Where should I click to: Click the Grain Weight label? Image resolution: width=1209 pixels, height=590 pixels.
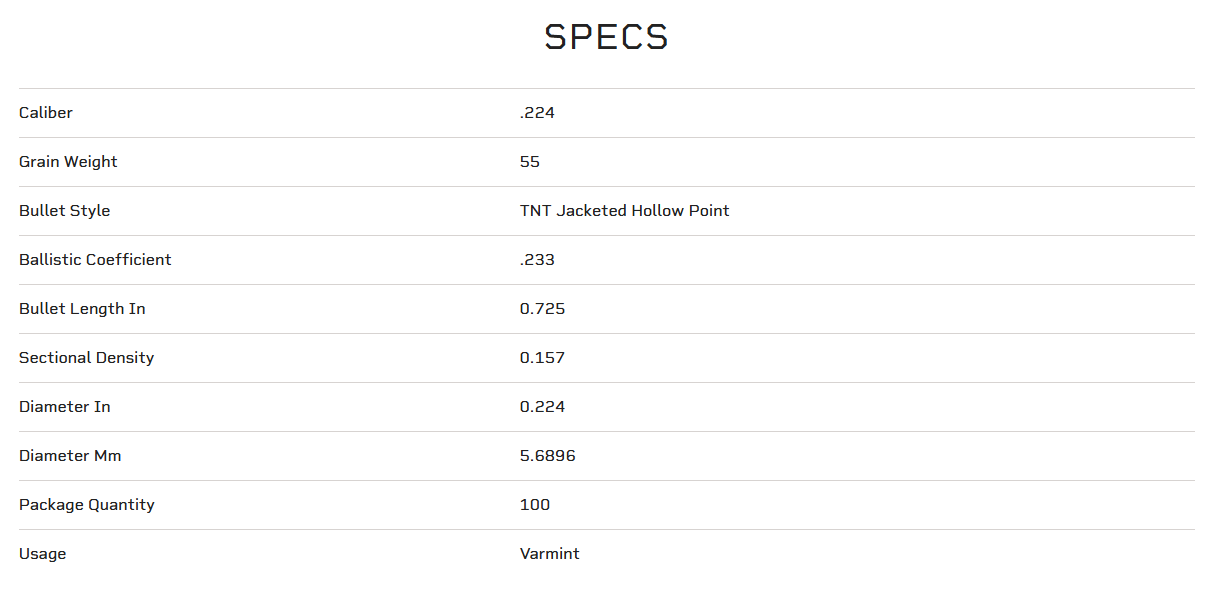tap(68, 162)
